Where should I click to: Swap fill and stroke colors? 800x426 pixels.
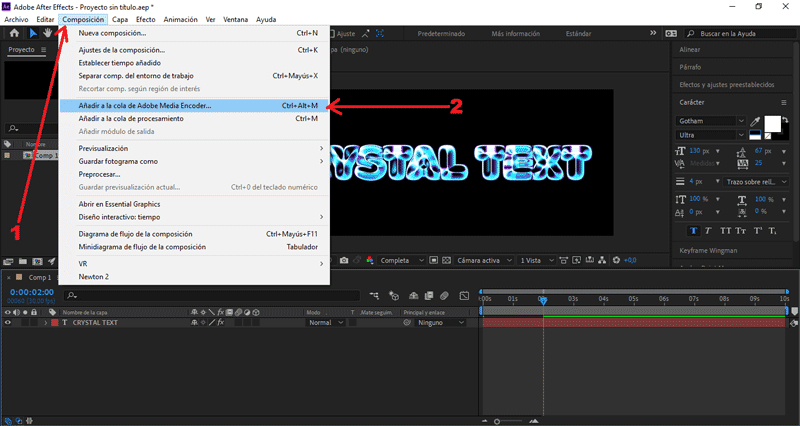(x=785, y=120)
